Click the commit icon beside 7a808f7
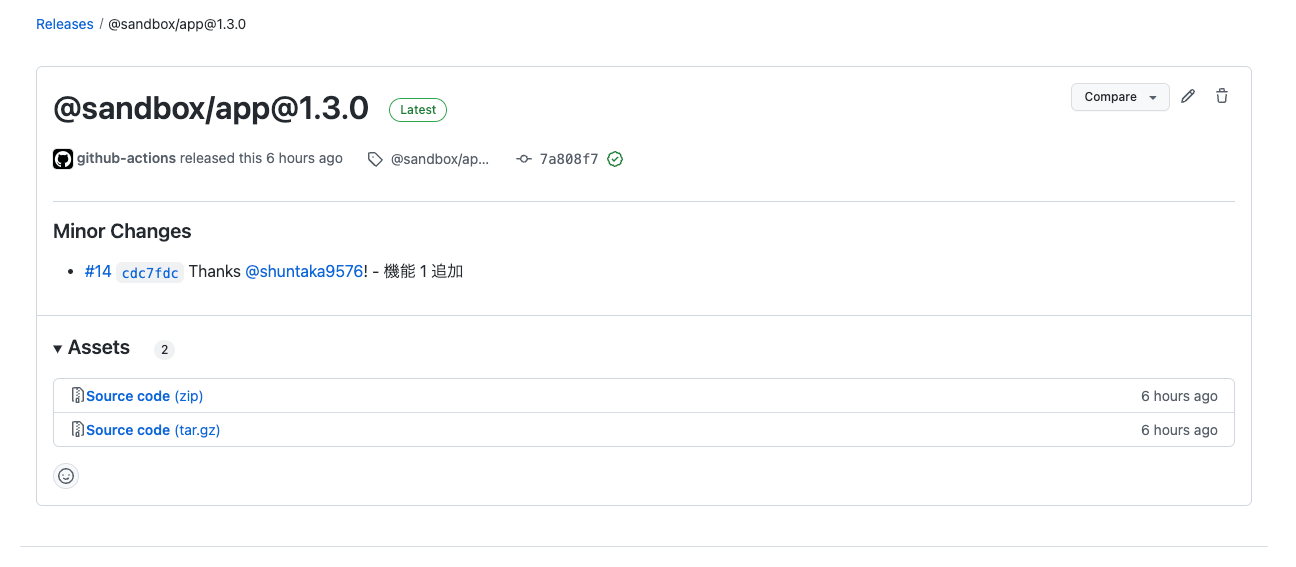This screenshot has width=1296, height=567. [523, 159]
